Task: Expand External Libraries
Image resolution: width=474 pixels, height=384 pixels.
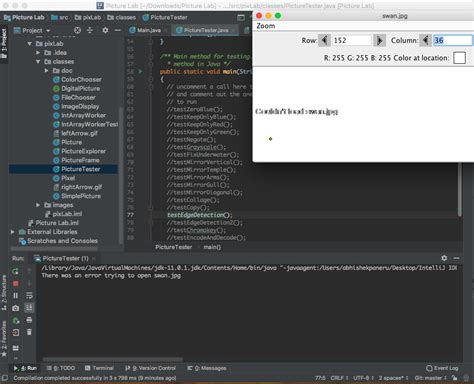Action: click(13, 232)
